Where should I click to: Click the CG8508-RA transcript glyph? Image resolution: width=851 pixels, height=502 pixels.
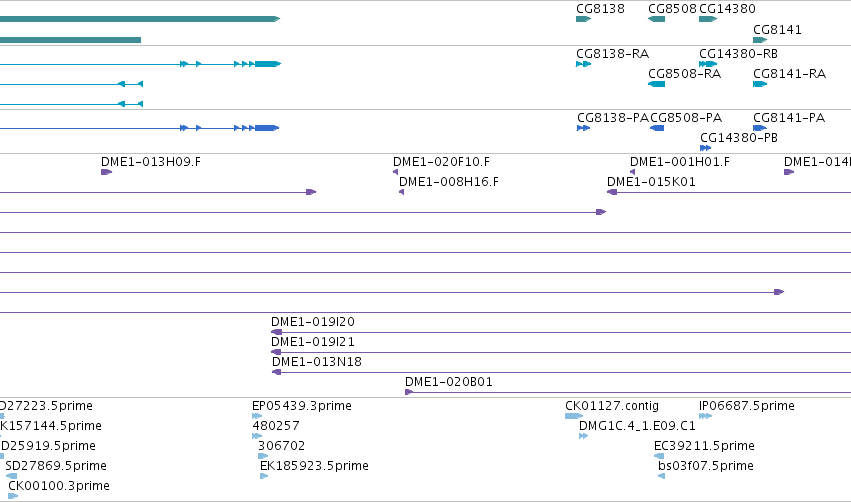657,84
